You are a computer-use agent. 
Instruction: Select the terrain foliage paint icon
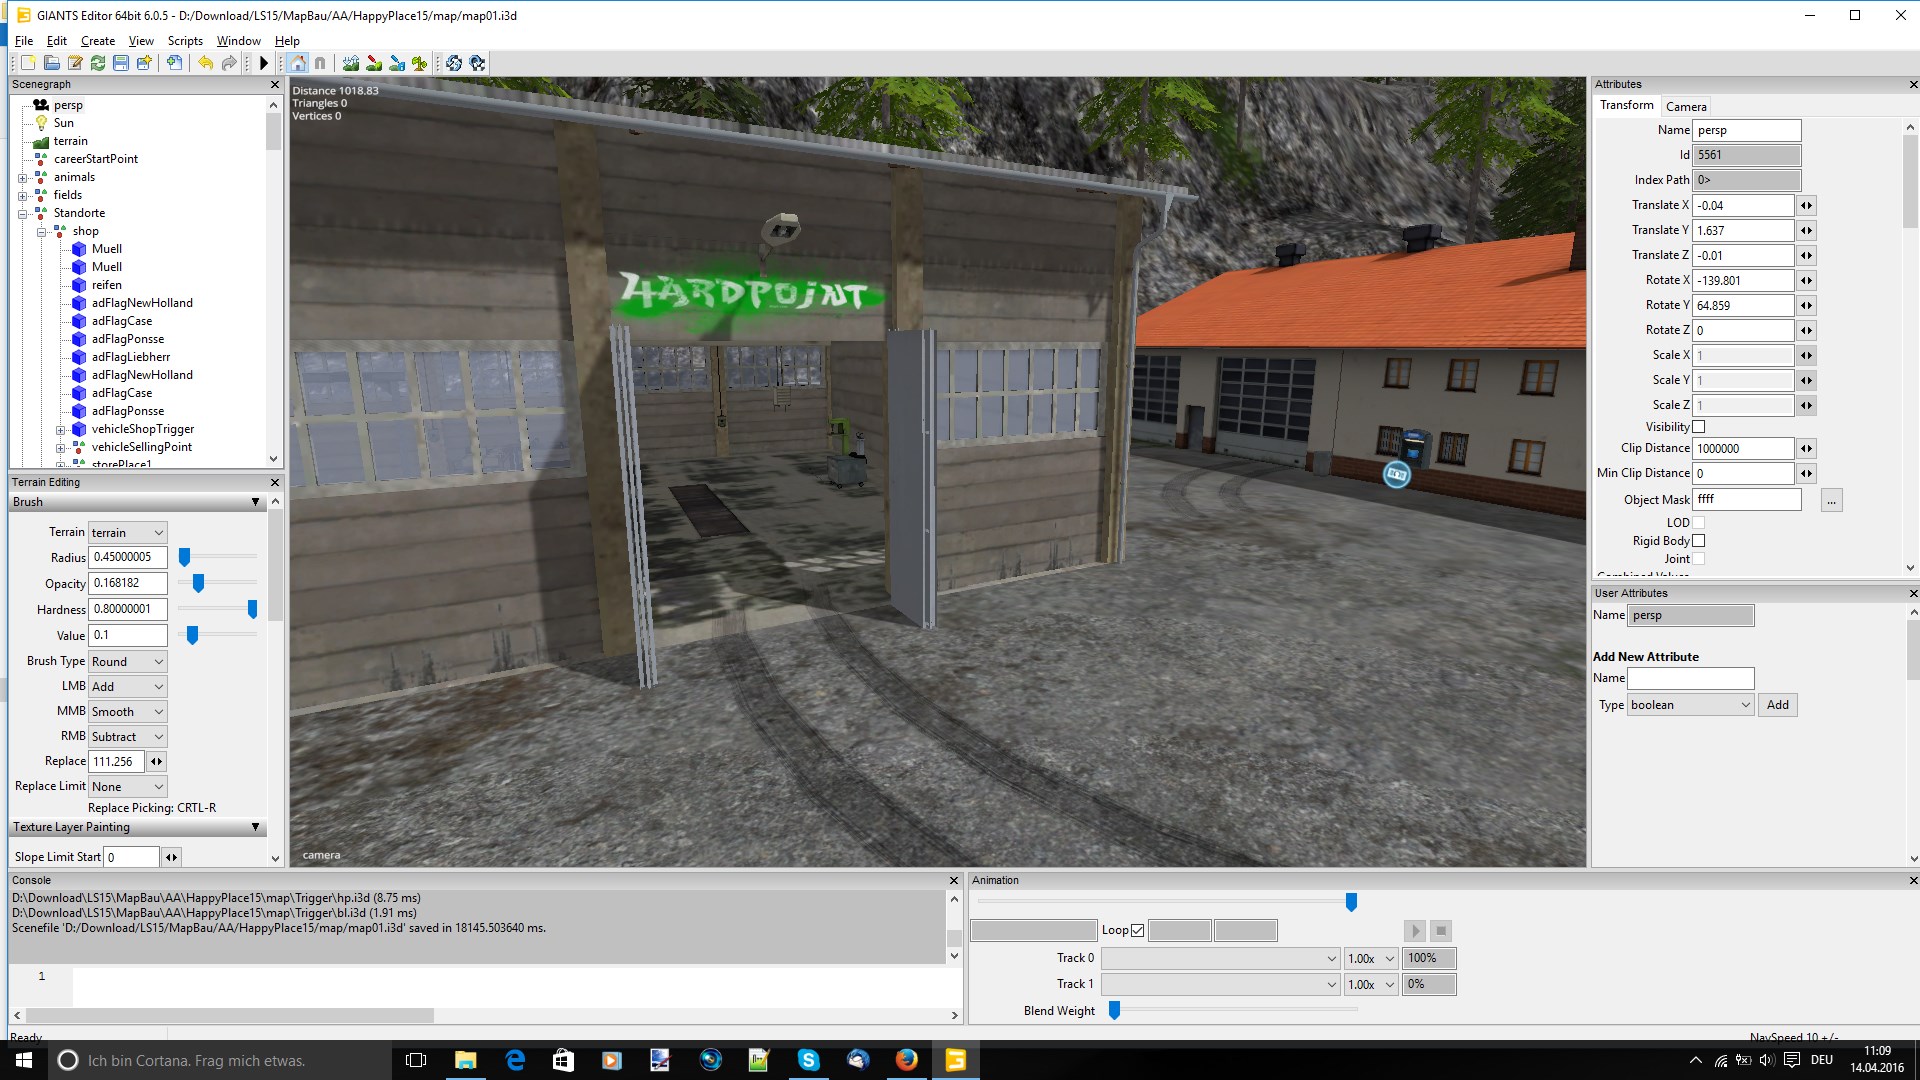[x=420, y=63]
